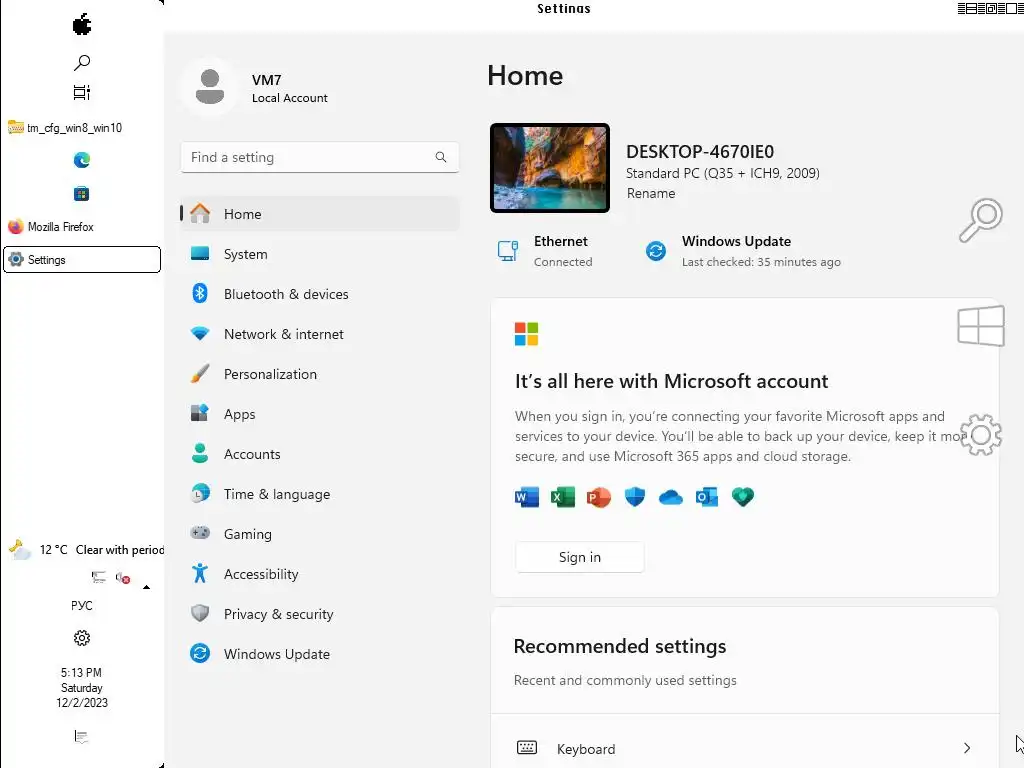1024x768 pixels.
Task: Open Privacy & security category
Action: click(x=319, y=614)
